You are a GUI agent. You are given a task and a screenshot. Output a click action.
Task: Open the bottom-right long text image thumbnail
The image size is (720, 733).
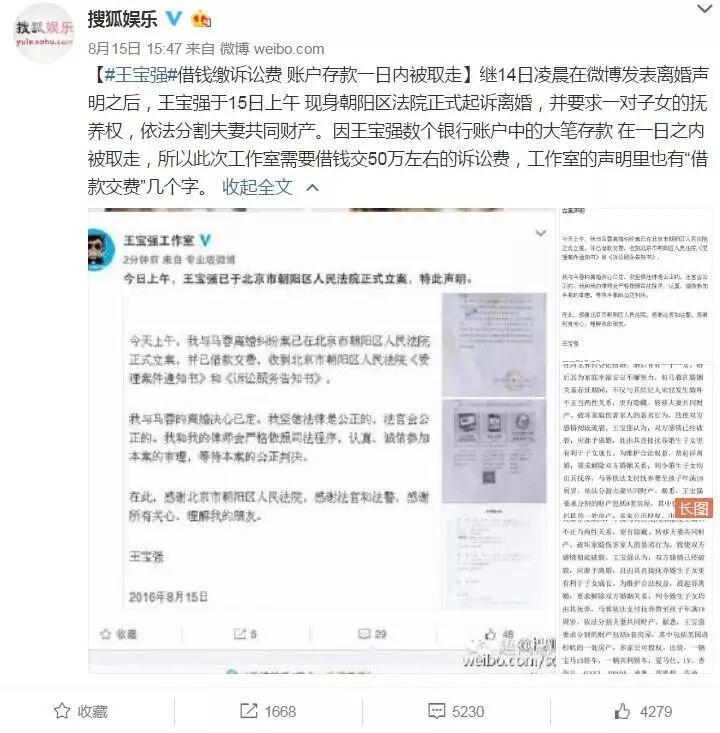(636, 597)
